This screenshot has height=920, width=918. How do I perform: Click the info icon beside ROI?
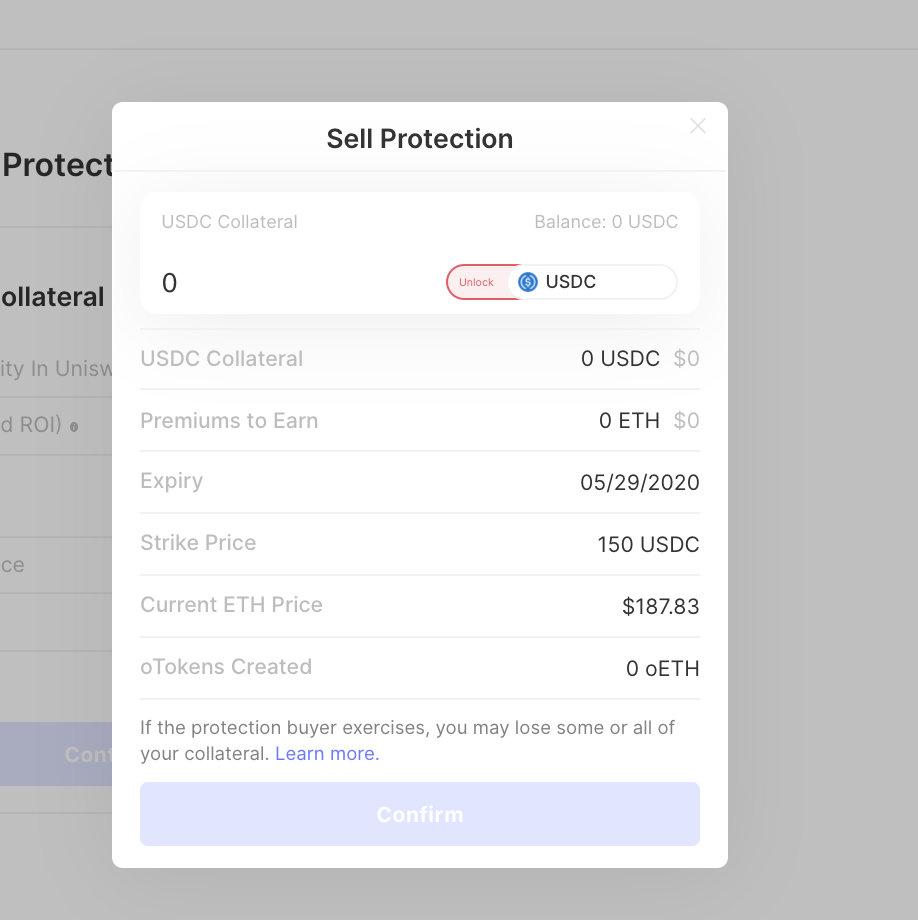pyautogui.click(x=74, y=426)
